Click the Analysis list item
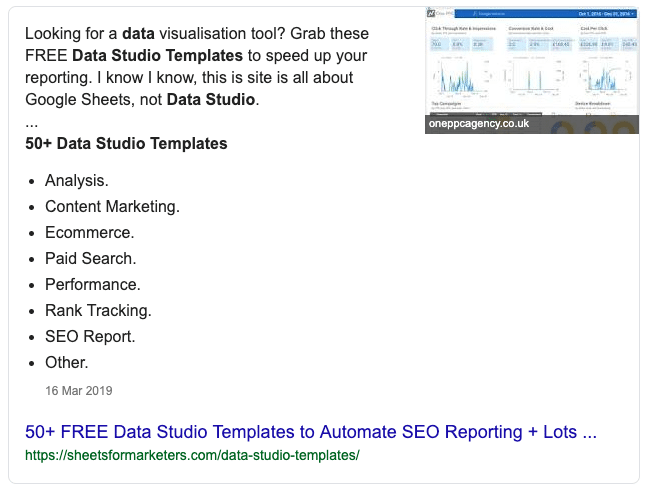The image size is (648, 489). [77, 181]
